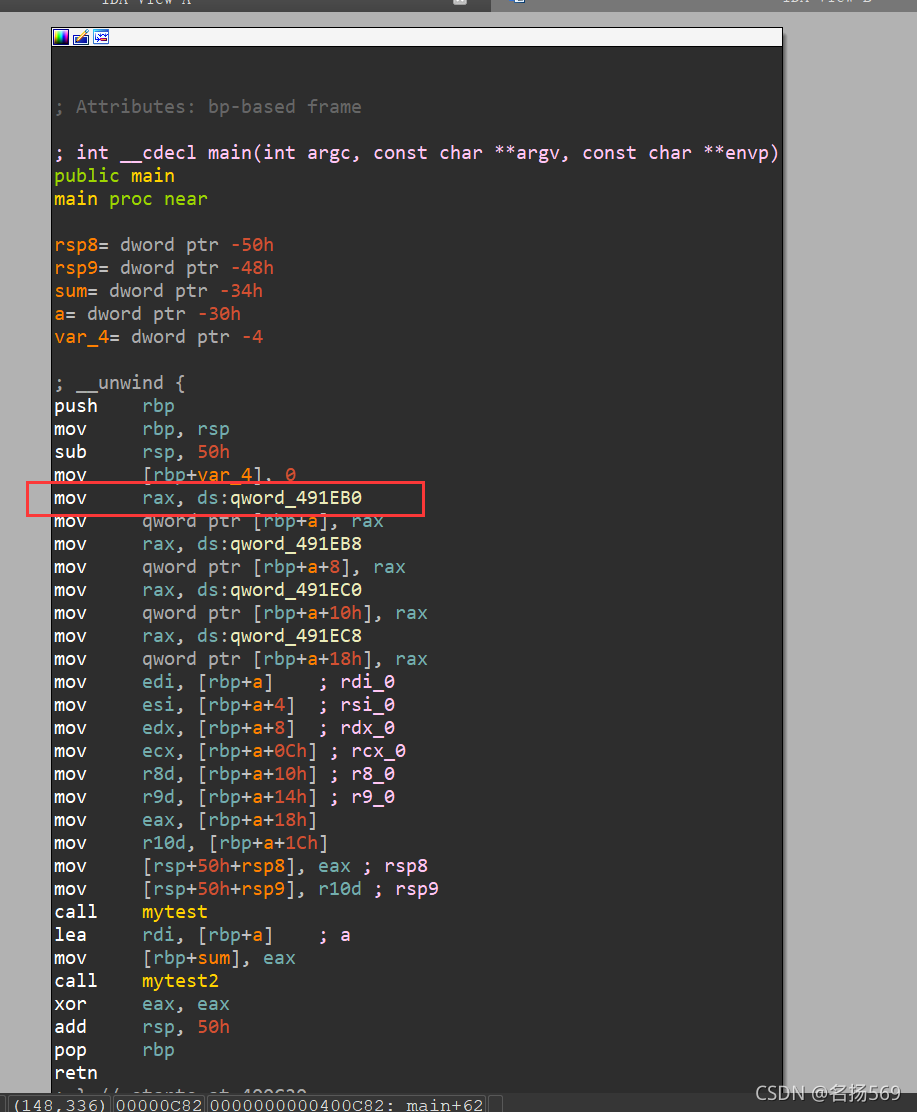Select 'mov qword ptr [rbp+a+10h], rax' line
The image size is (917, 1112).
pyautogui.click(x=241, y=613)
